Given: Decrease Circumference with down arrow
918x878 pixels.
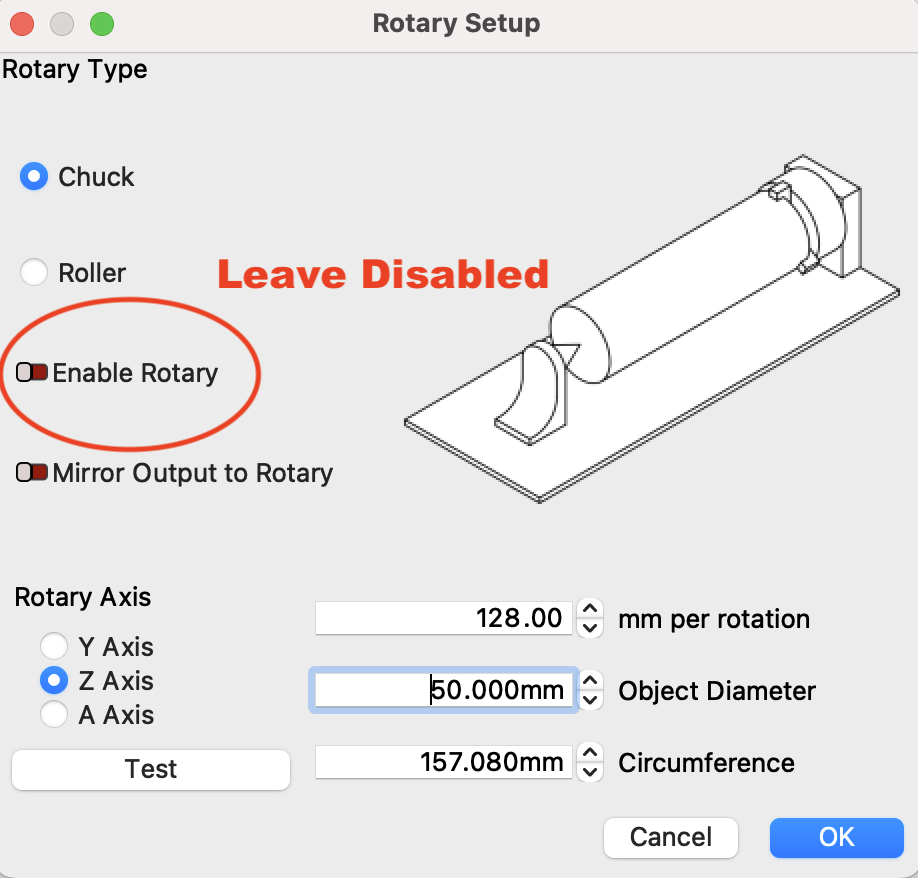Looking at the screenshot, I should click(x=591, y=772).
